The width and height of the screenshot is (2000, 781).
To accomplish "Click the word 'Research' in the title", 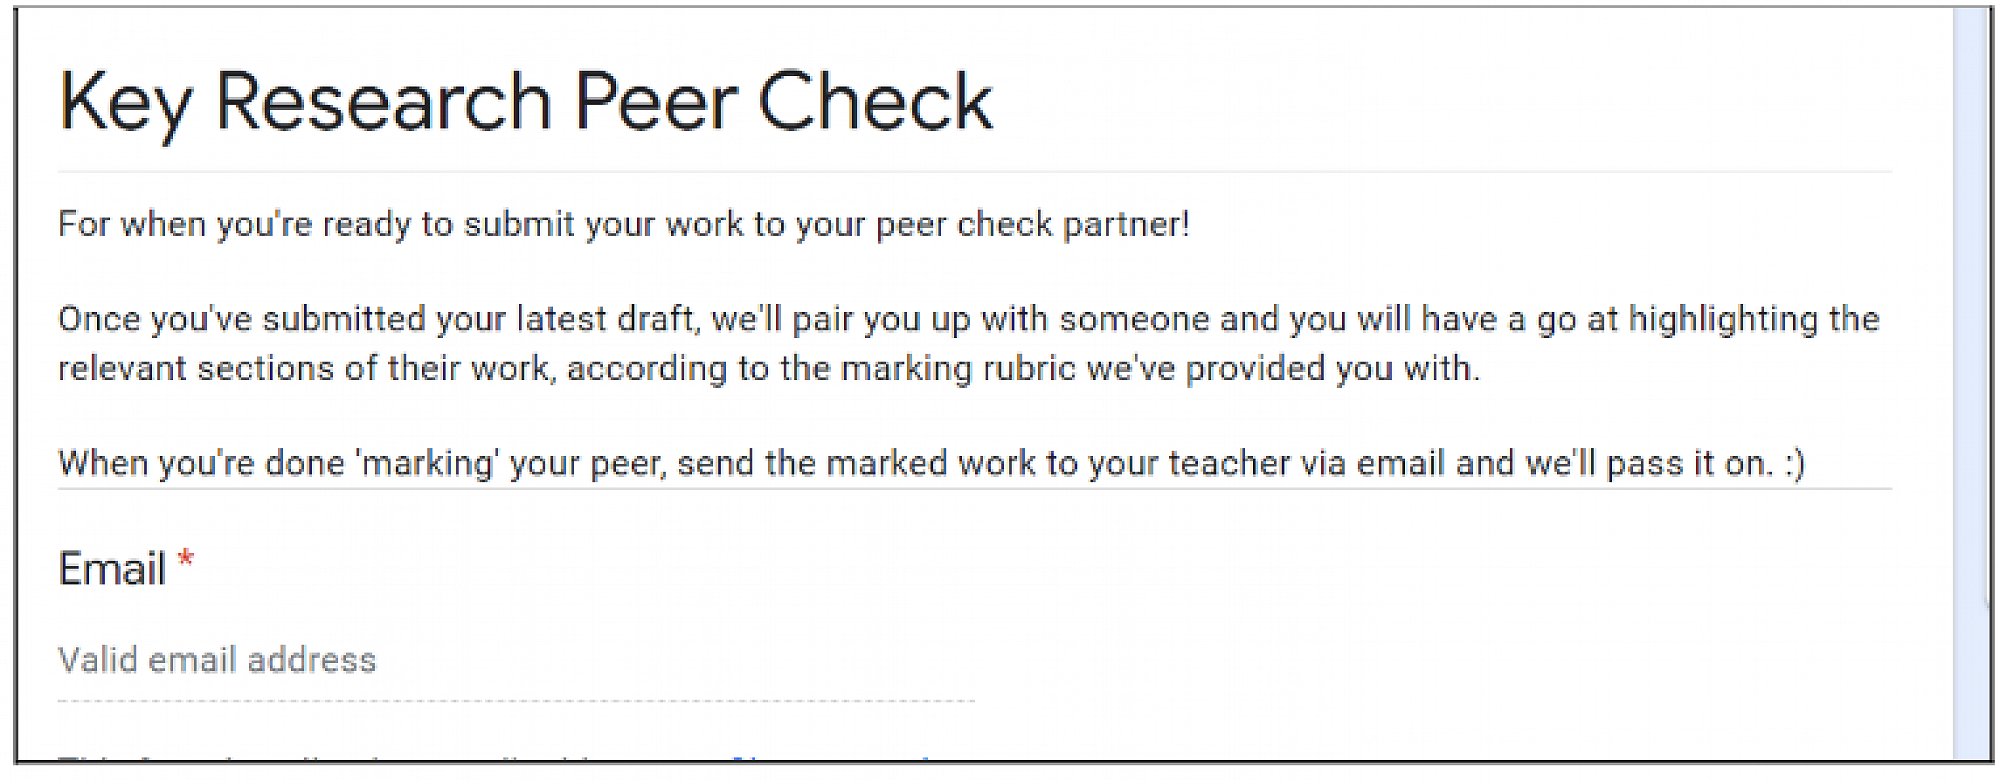I will pyautogui.click(x=383, y=102).
